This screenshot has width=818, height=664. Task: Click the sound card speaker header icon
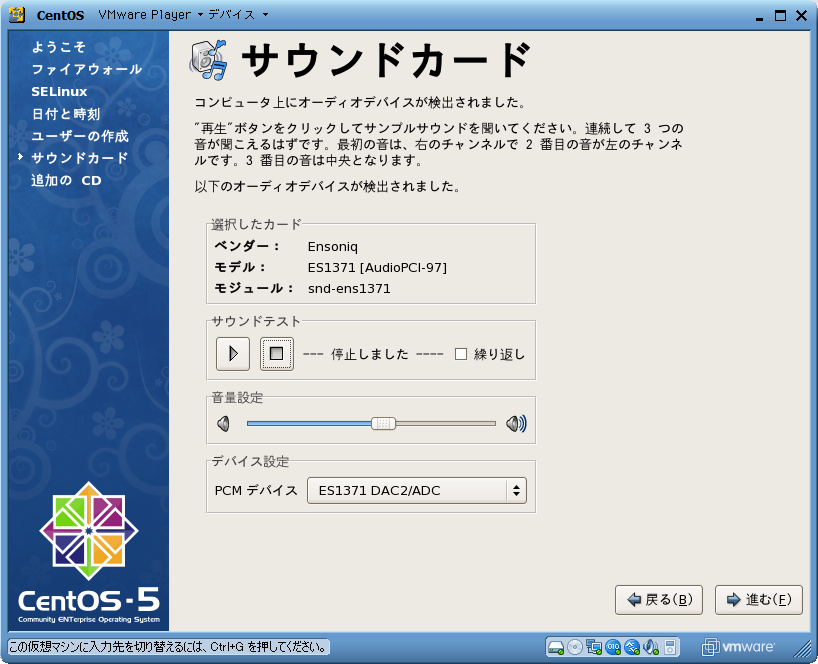(x=209, y=59)
